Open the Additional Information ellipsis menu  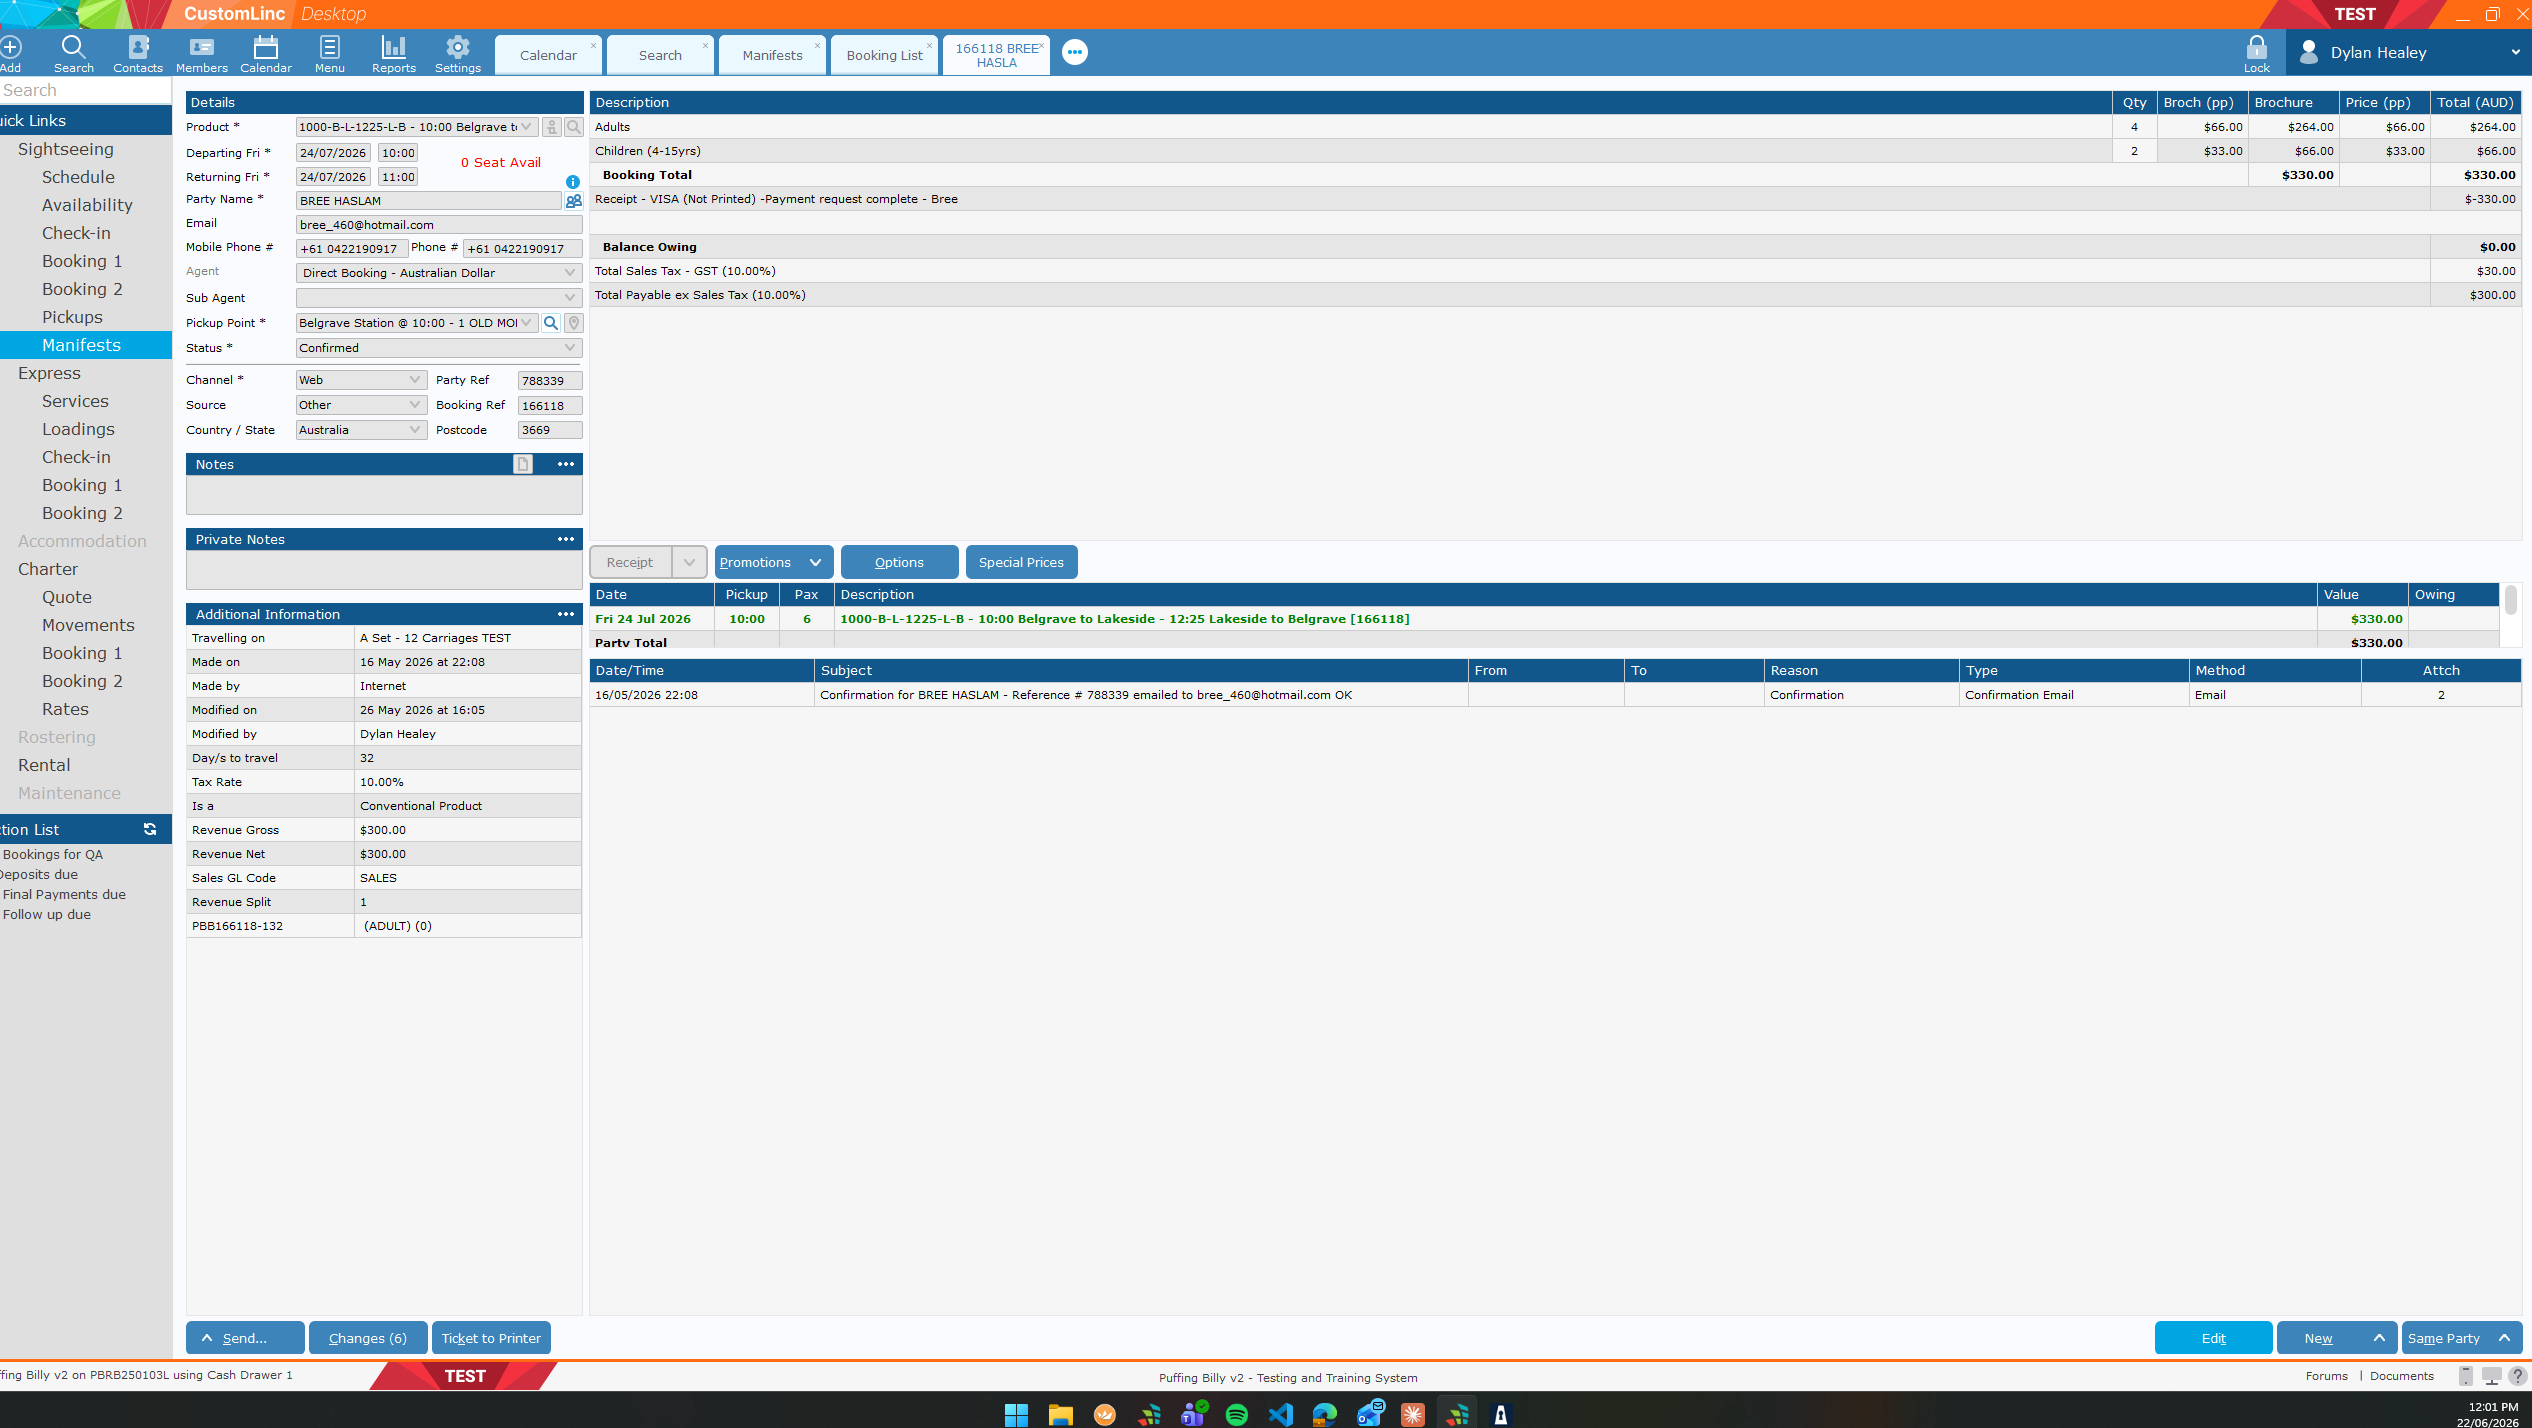[566, 614]
